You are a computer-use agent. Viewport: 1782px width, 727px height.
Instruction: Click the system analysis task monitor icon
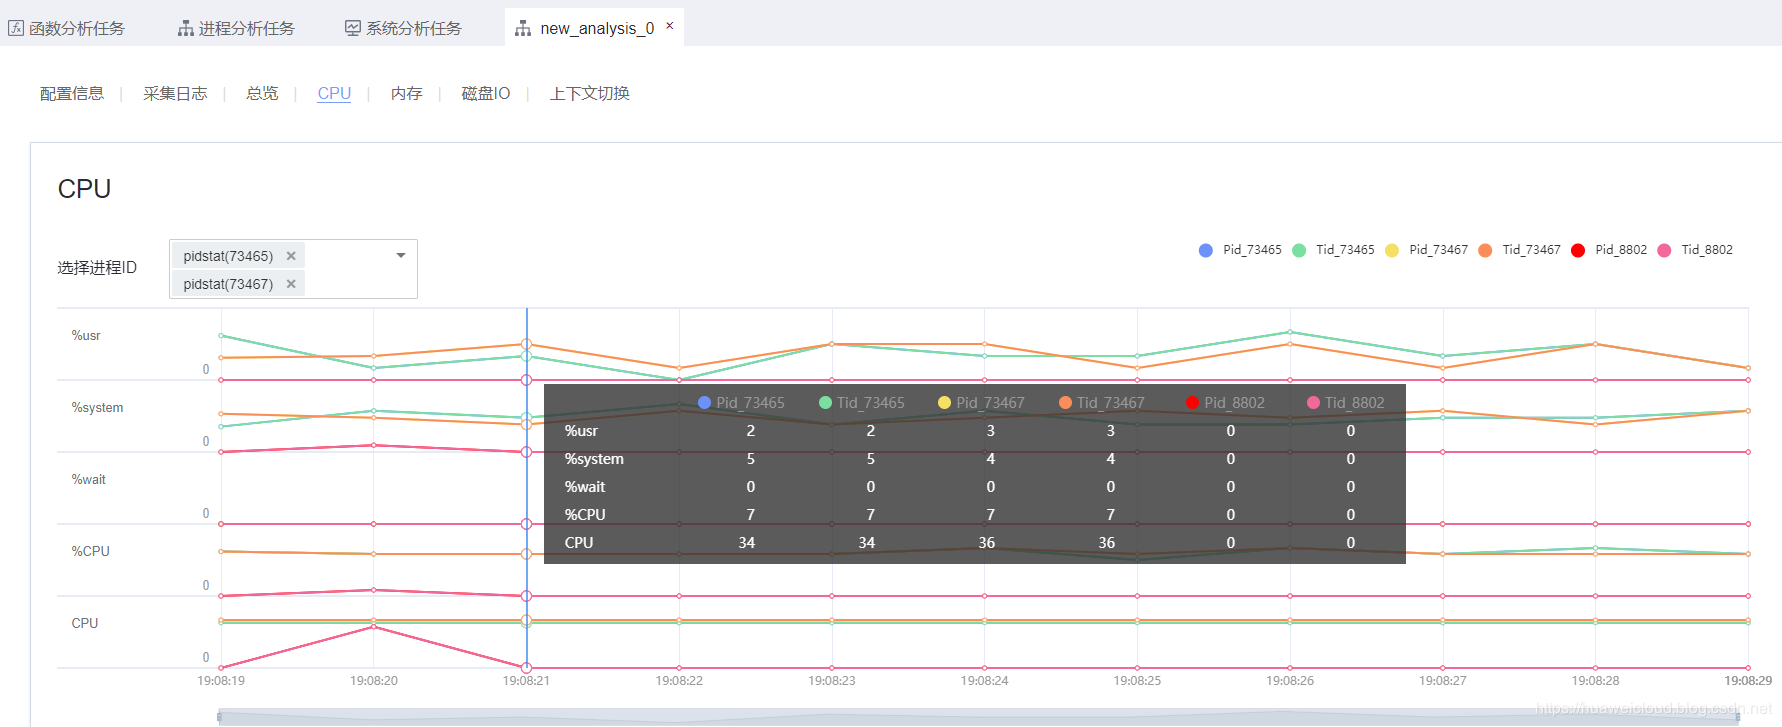pyautogui.click(x=353, y=28)
